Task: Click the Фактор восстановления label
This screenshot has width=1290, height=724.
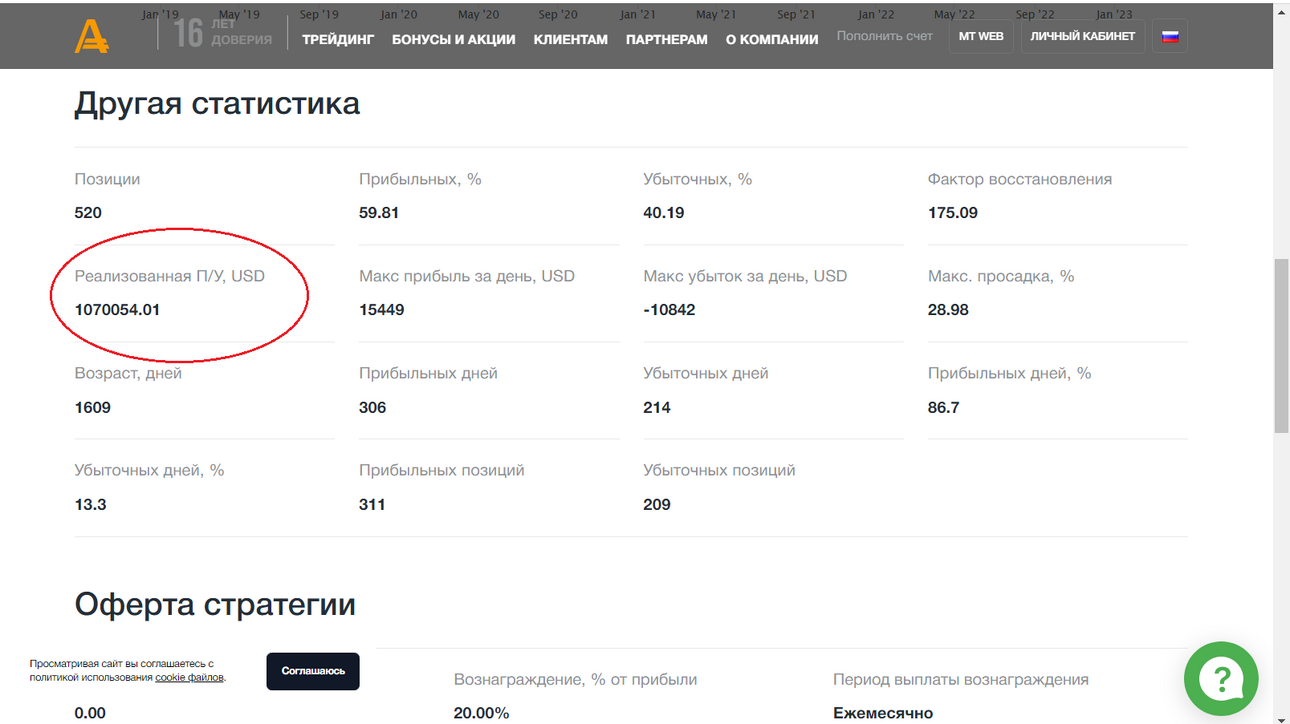Action: click(1020, 179)
